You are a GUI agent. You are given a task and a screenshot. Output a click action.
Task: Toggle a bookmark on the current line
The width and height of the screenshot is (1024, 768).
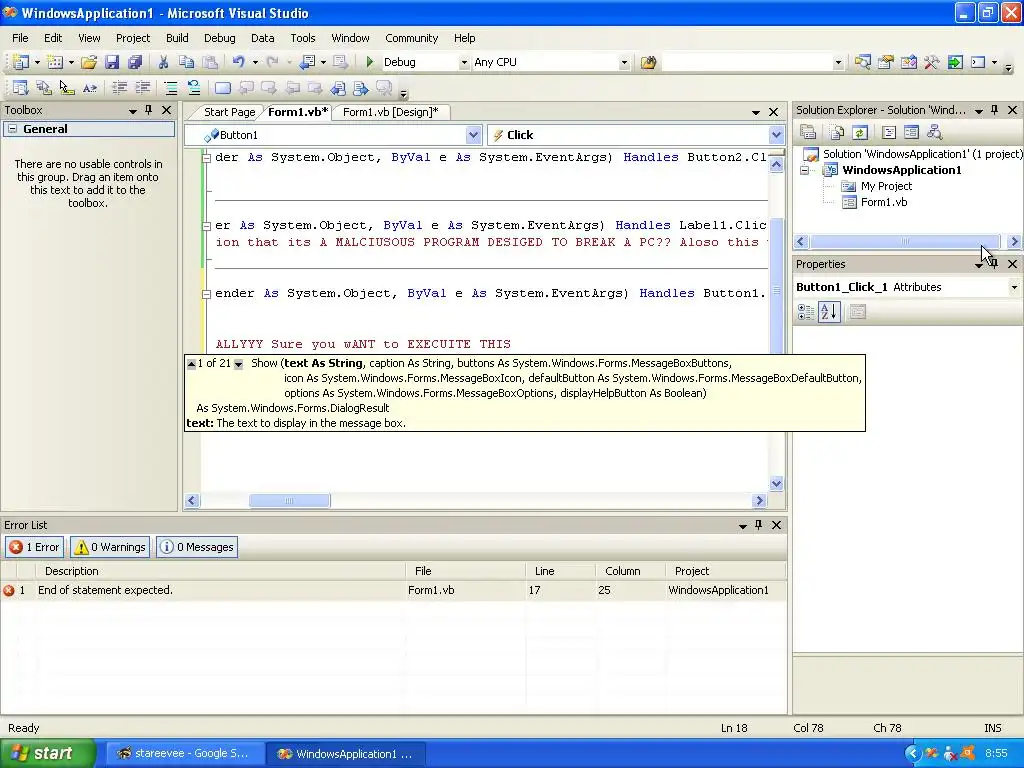coord(223,88)
